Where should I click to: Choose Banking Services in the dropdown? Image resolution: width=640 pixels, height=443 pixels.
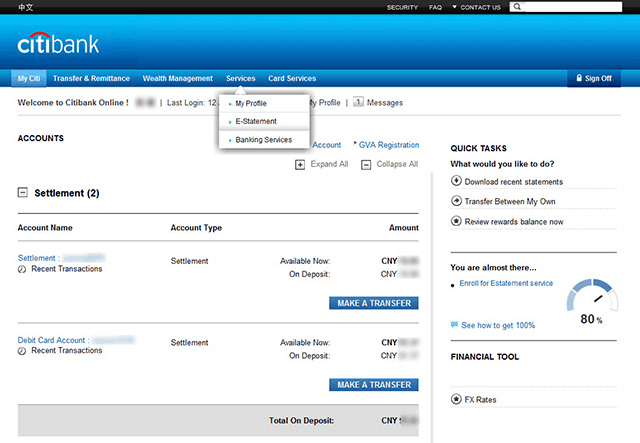[263, 140]
